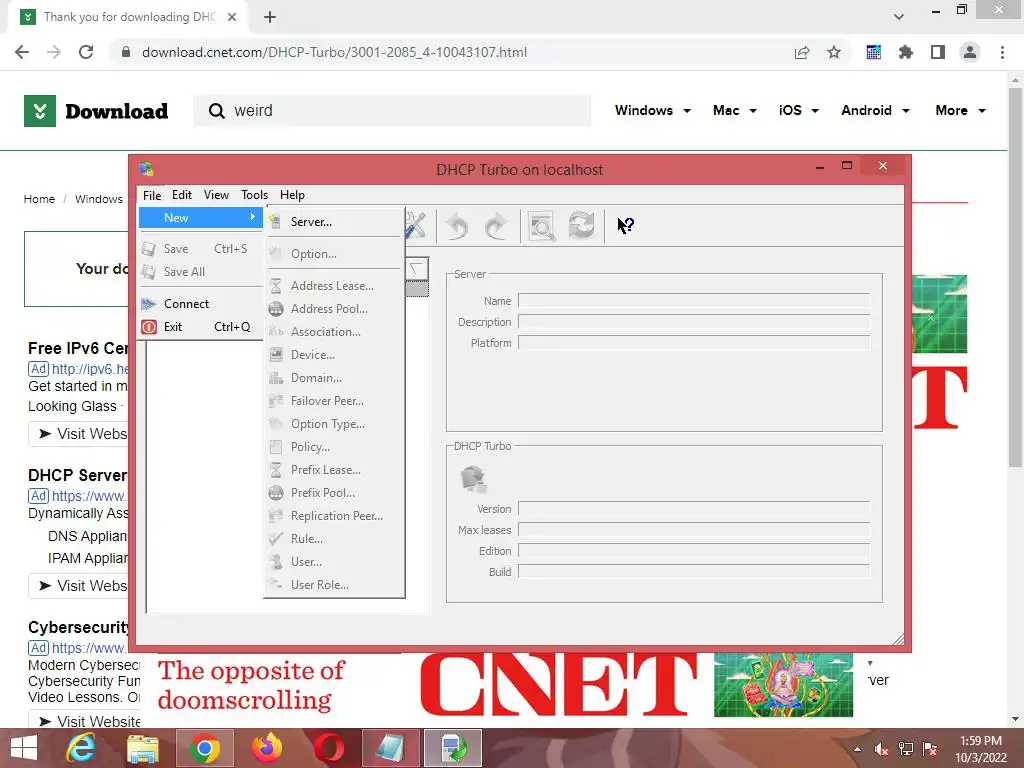
Task: Click the Redo arrow toolbar icon
Action: click(x=496, y=226)
